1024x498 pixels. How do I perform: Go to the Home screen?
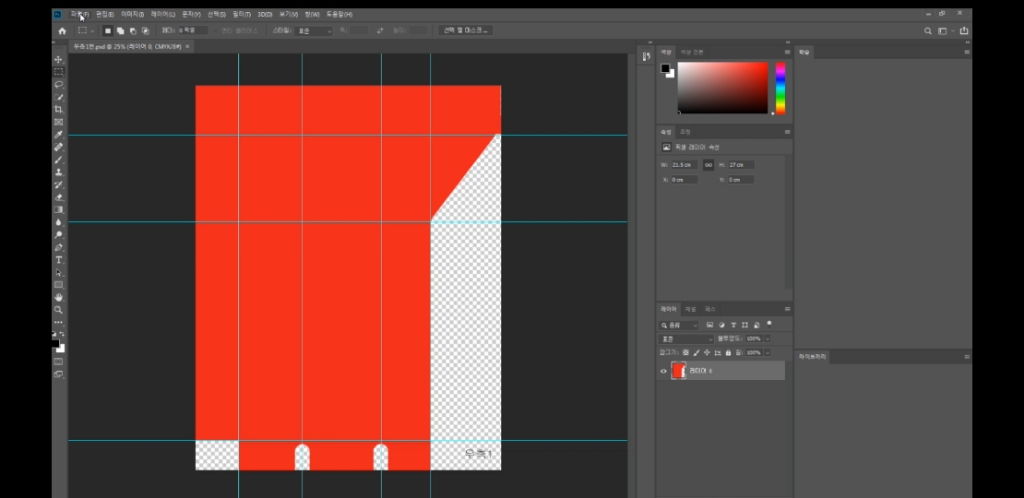pyautogui.click(x=62, y=31)
